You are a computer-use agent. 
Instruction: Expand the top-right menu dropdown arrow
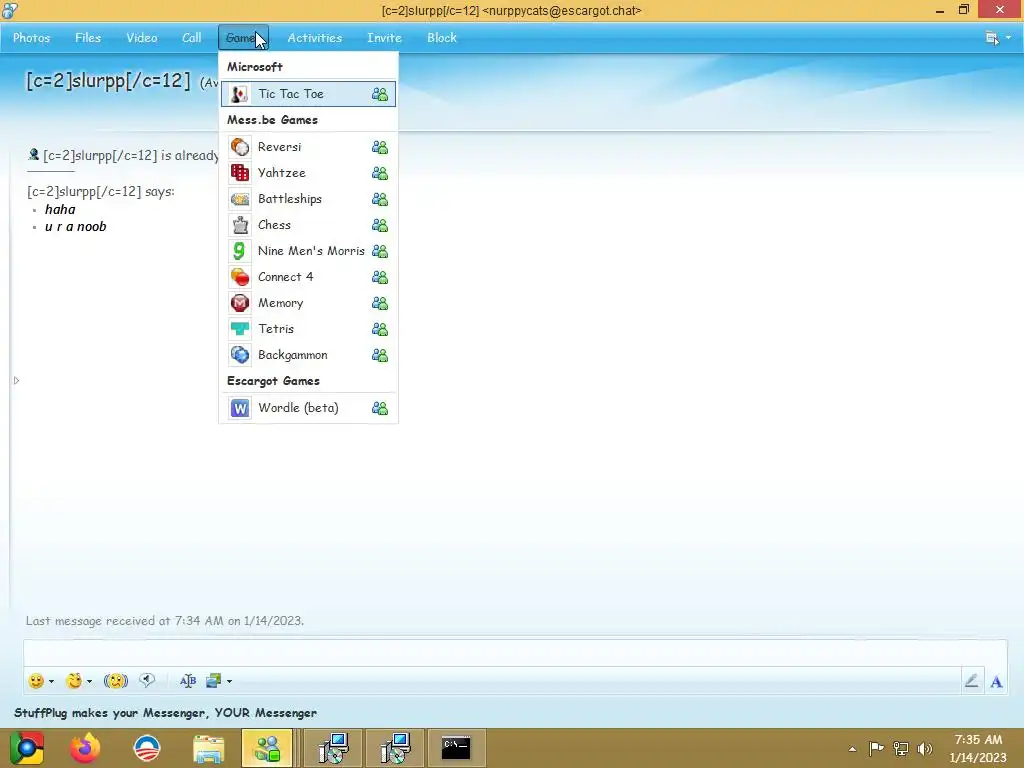1008,38
